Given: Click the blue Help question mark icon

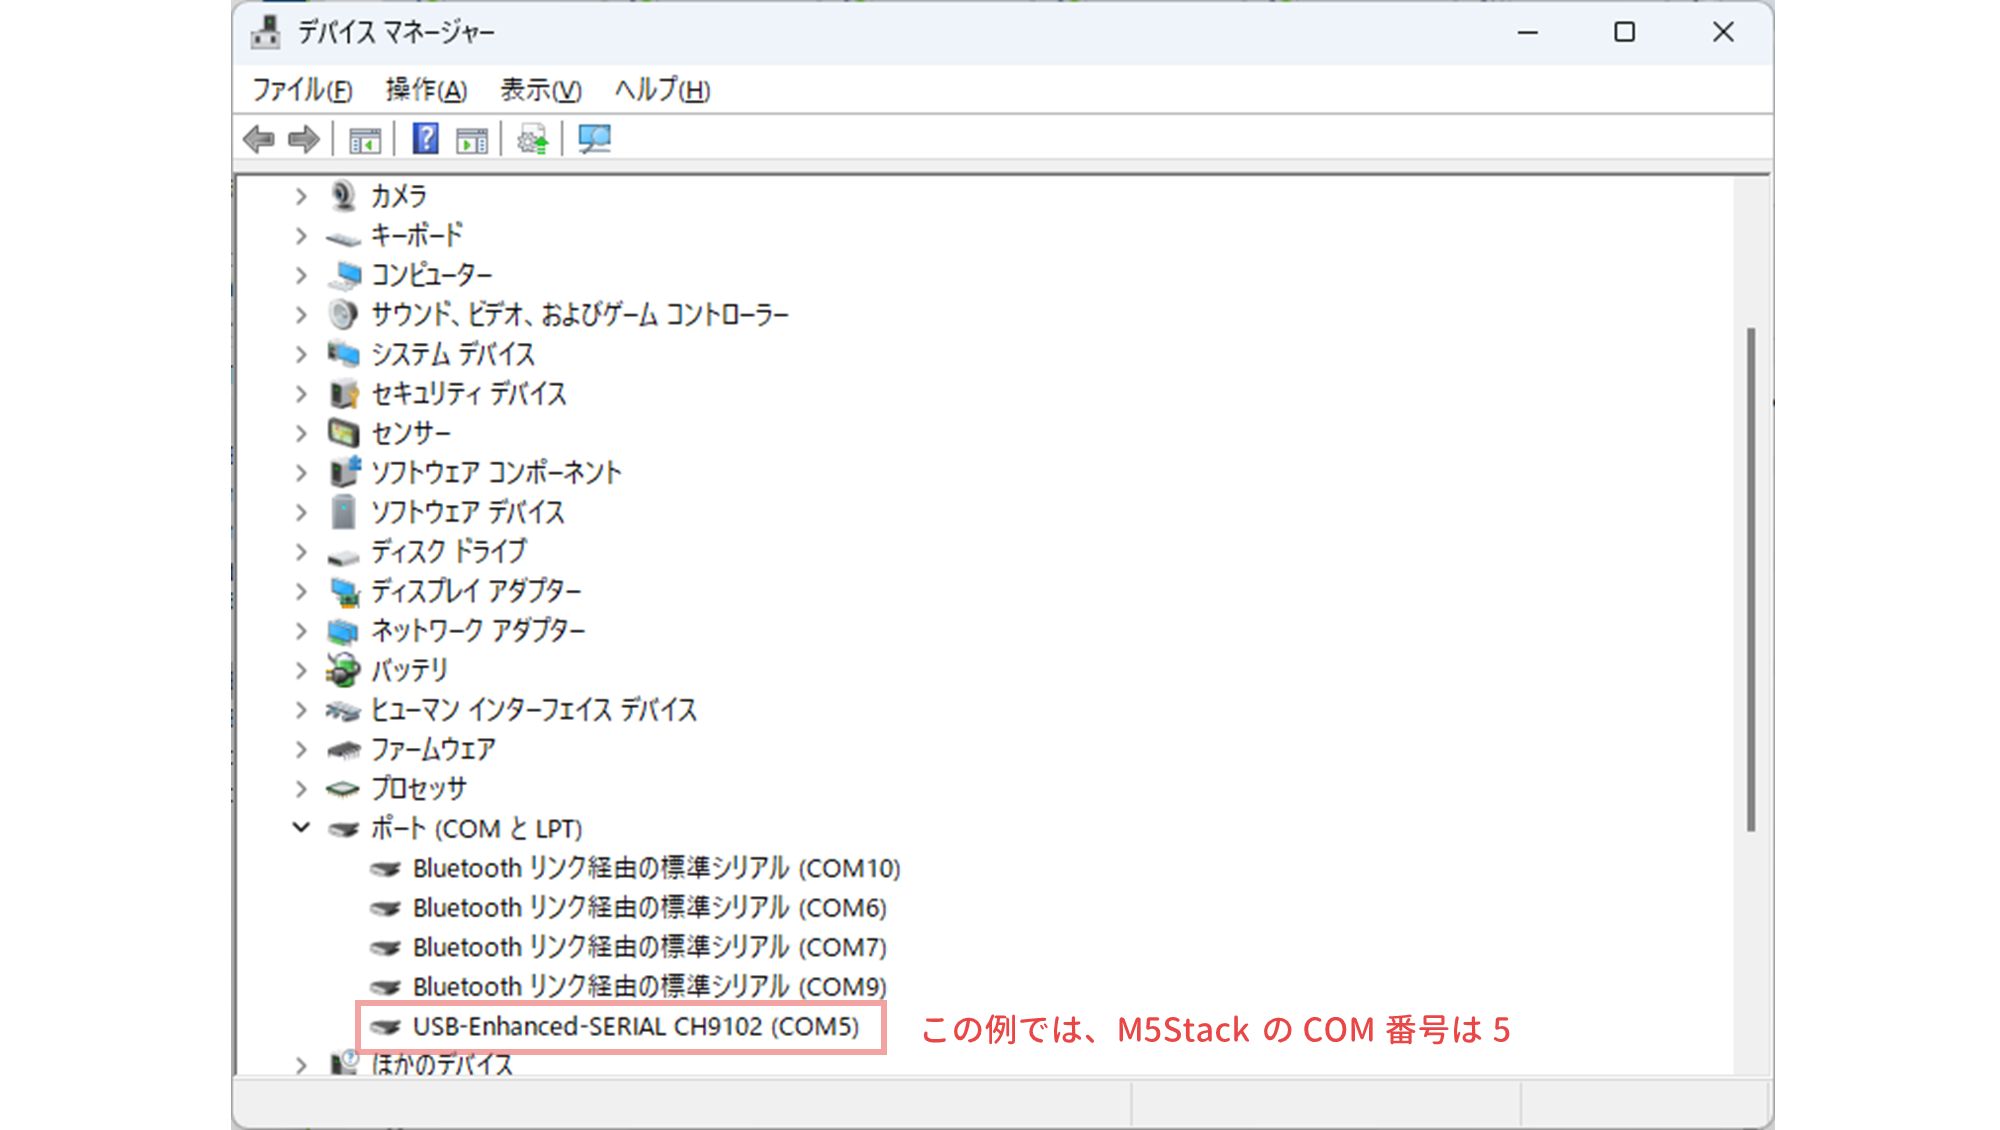Looking at the screenshot, I should [x=426, y=139].
